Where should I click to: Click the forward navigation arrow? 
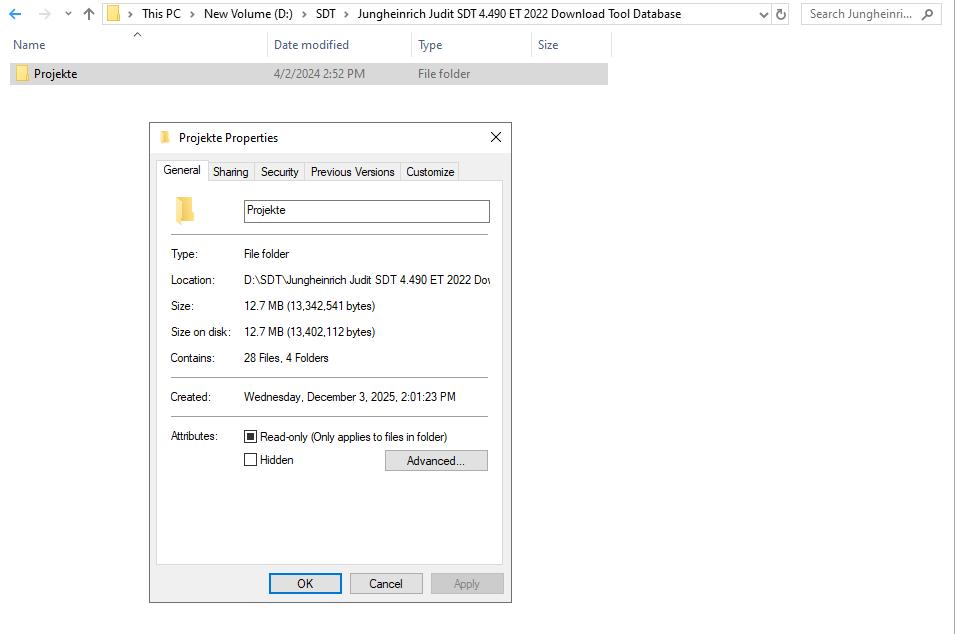(44, 14)
